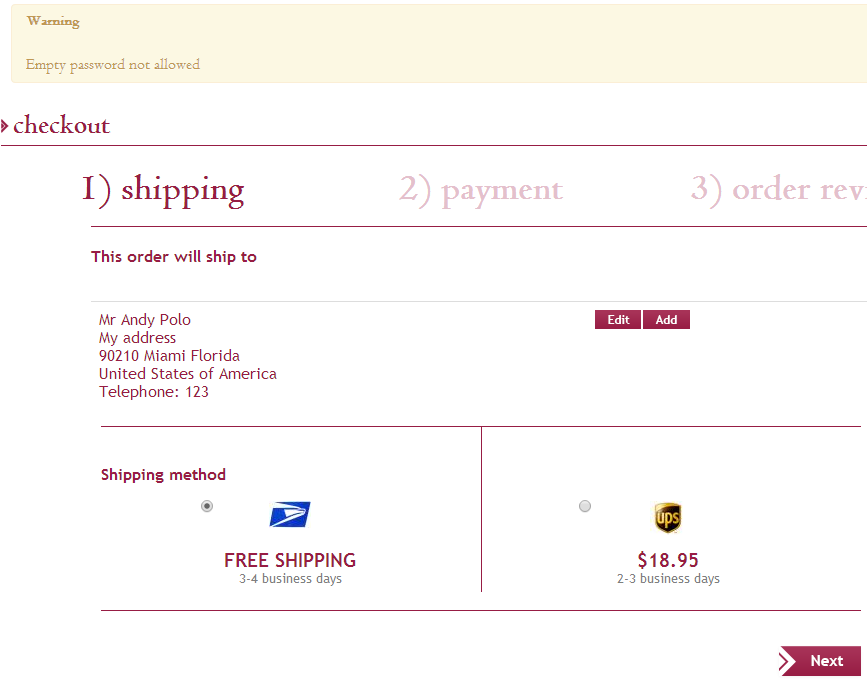Viewport: 867px width, 682px height.
Task: Click the $18.95 shipping price
Action: pos(668,560)
